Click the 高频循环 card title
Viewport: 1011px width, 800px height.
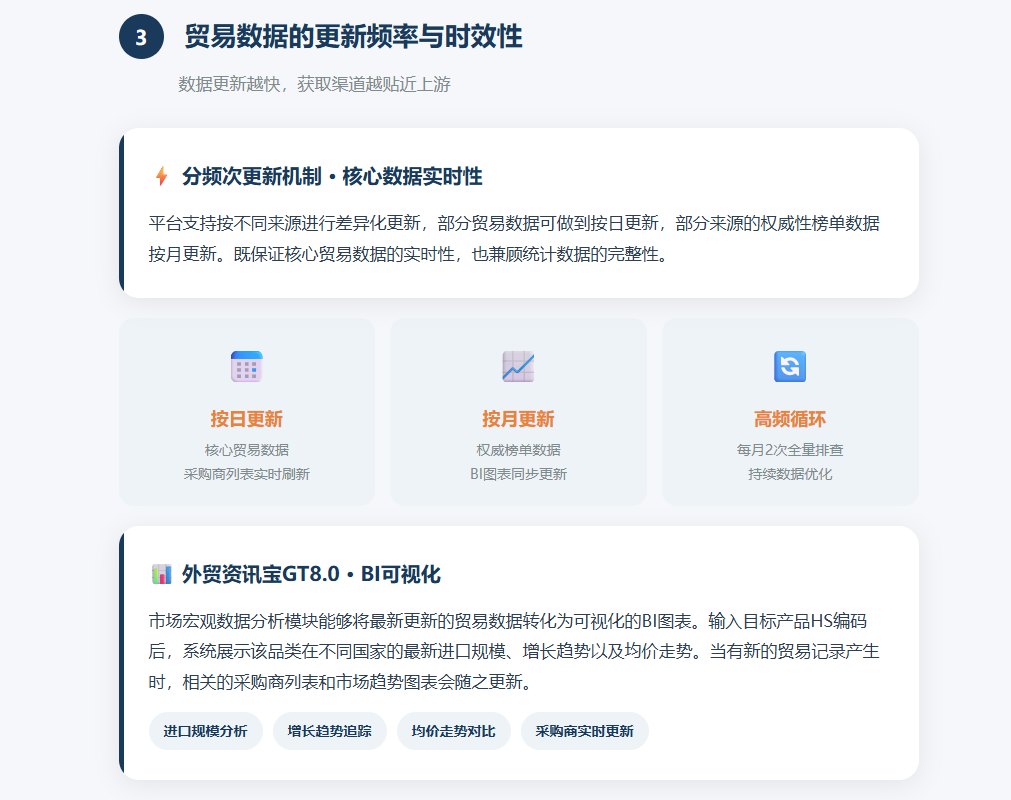point(790,419)
